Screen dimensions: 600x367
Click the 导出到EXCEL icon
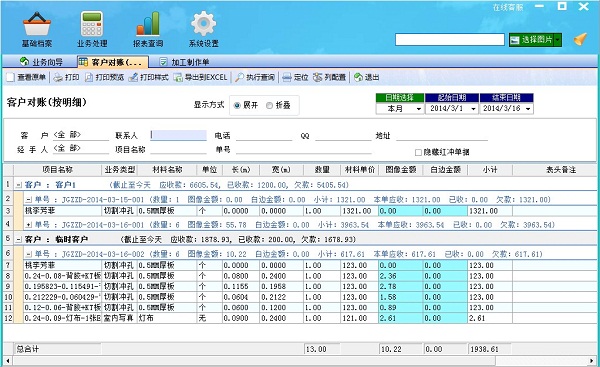pos(178,78)
